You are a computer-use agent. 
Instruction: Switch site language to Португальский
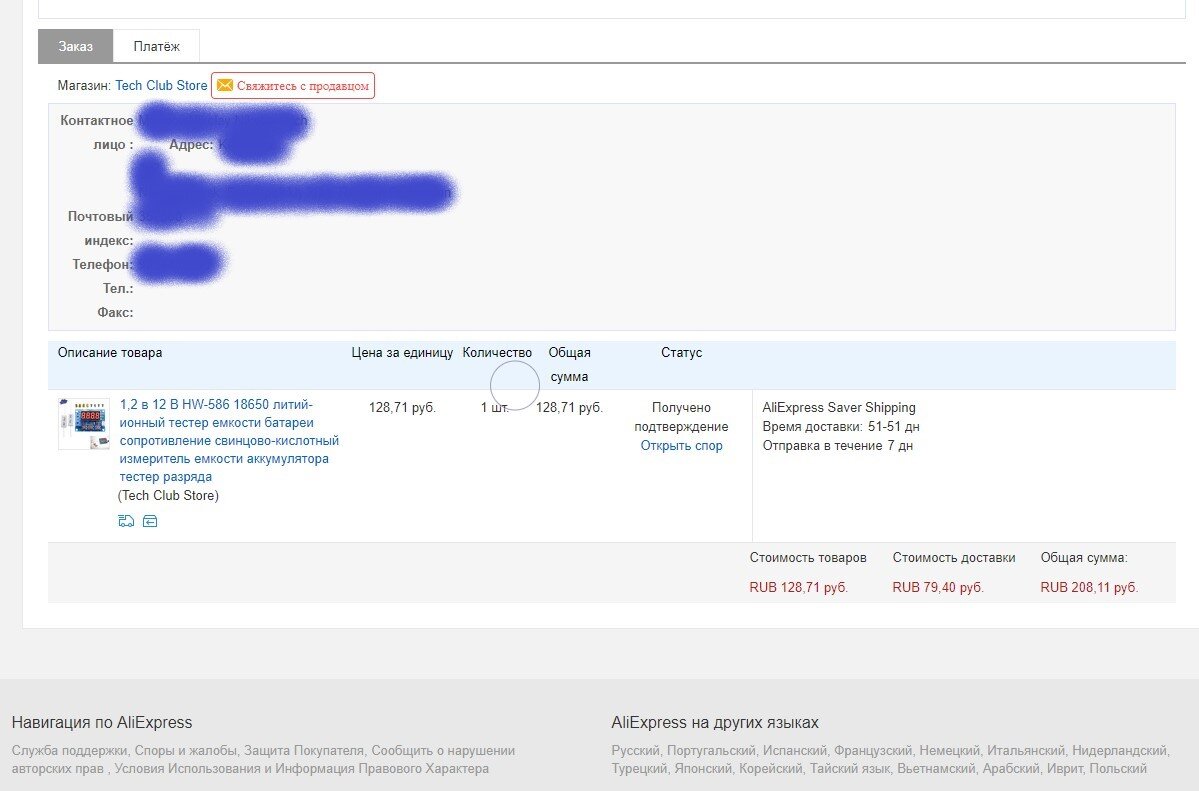pyautogui.click(x=711, y=750)
